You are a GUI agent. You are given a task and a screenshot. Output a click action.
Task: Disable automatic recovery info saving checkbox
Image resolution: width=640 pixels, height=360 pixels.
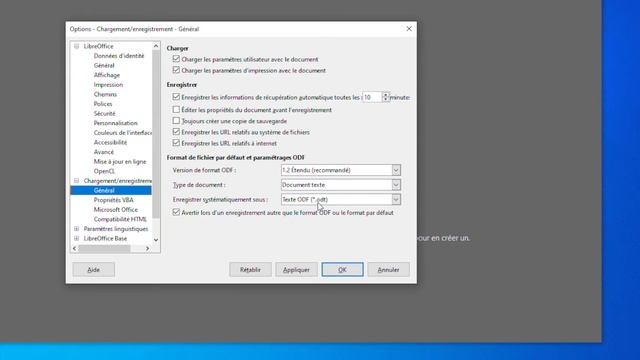(x=176, y=97)
